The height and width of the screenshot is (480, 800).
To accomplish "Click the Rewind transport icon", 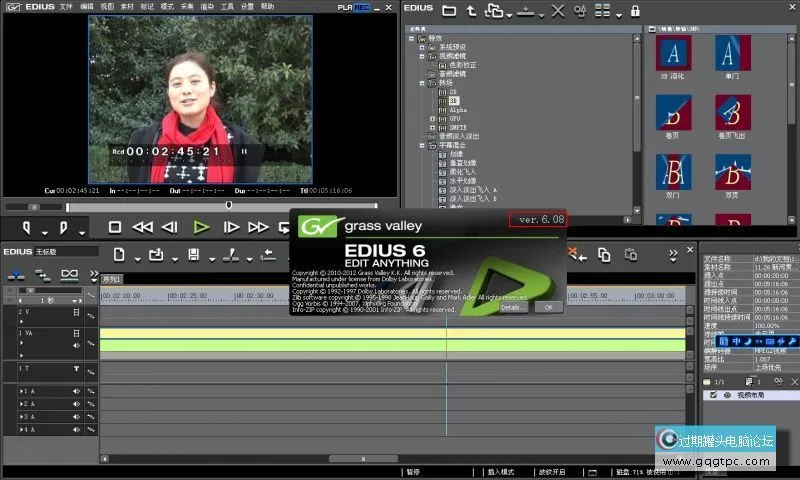I will (143, 227).
